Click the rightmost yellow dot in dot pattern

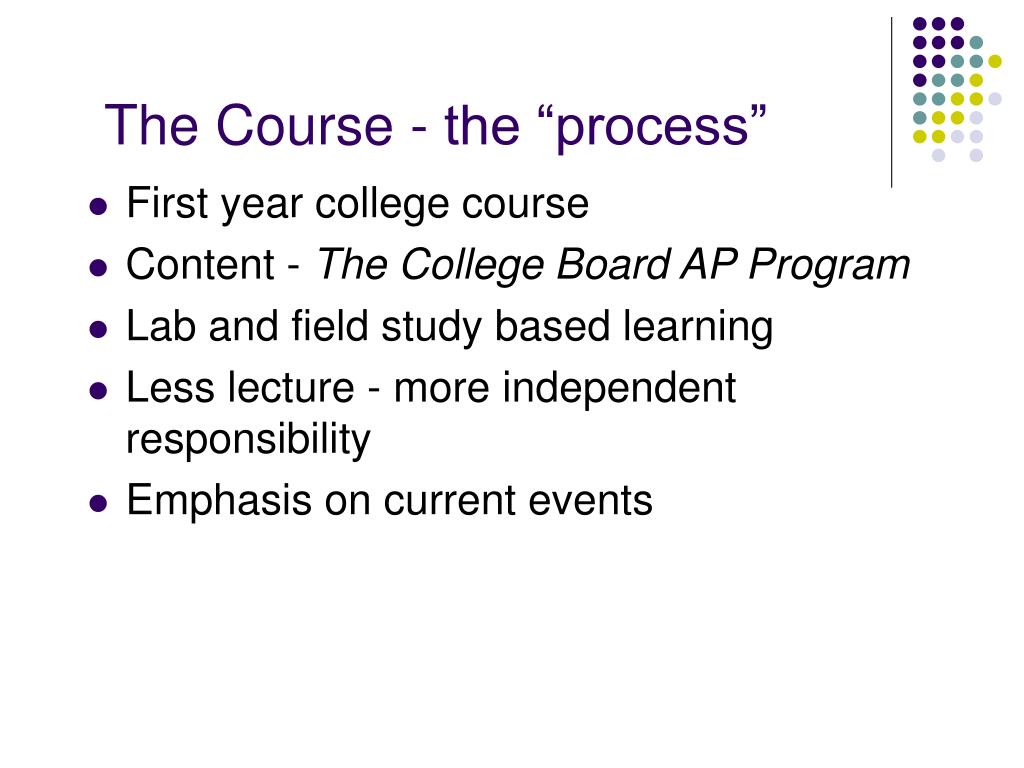point(995,61)
